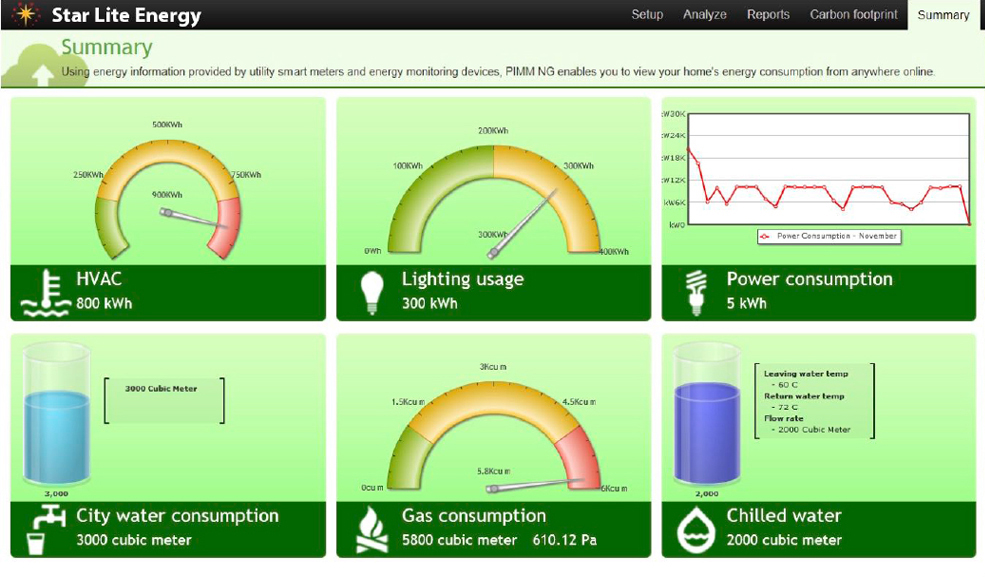Viewport: 985px width, 577px height.
Task: Click the Power Consumption - November legend
Action: tap(829, 236)
